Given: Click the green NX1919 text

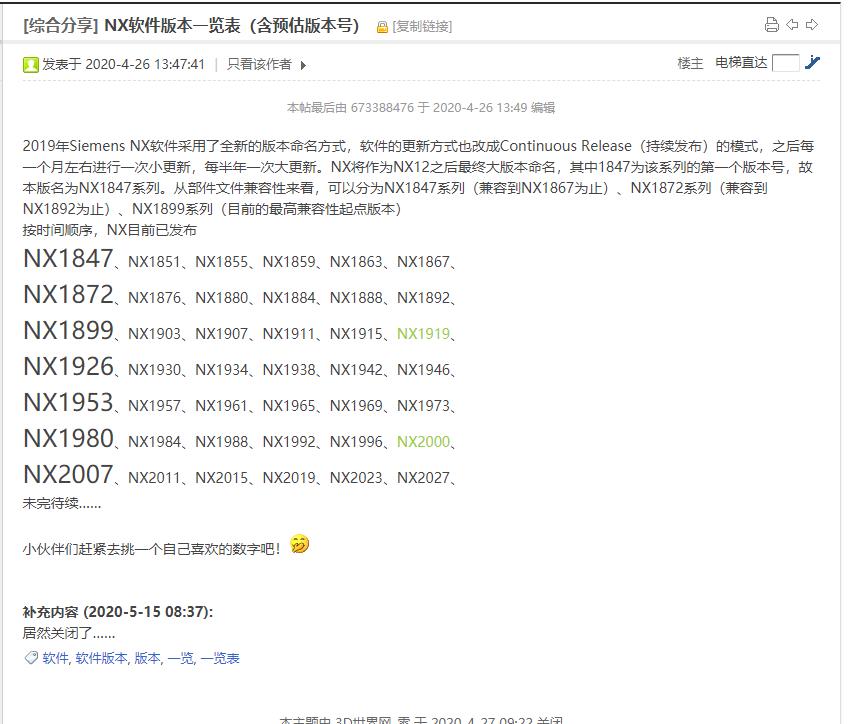Looking at the screenshot, I should coord(423,333).
